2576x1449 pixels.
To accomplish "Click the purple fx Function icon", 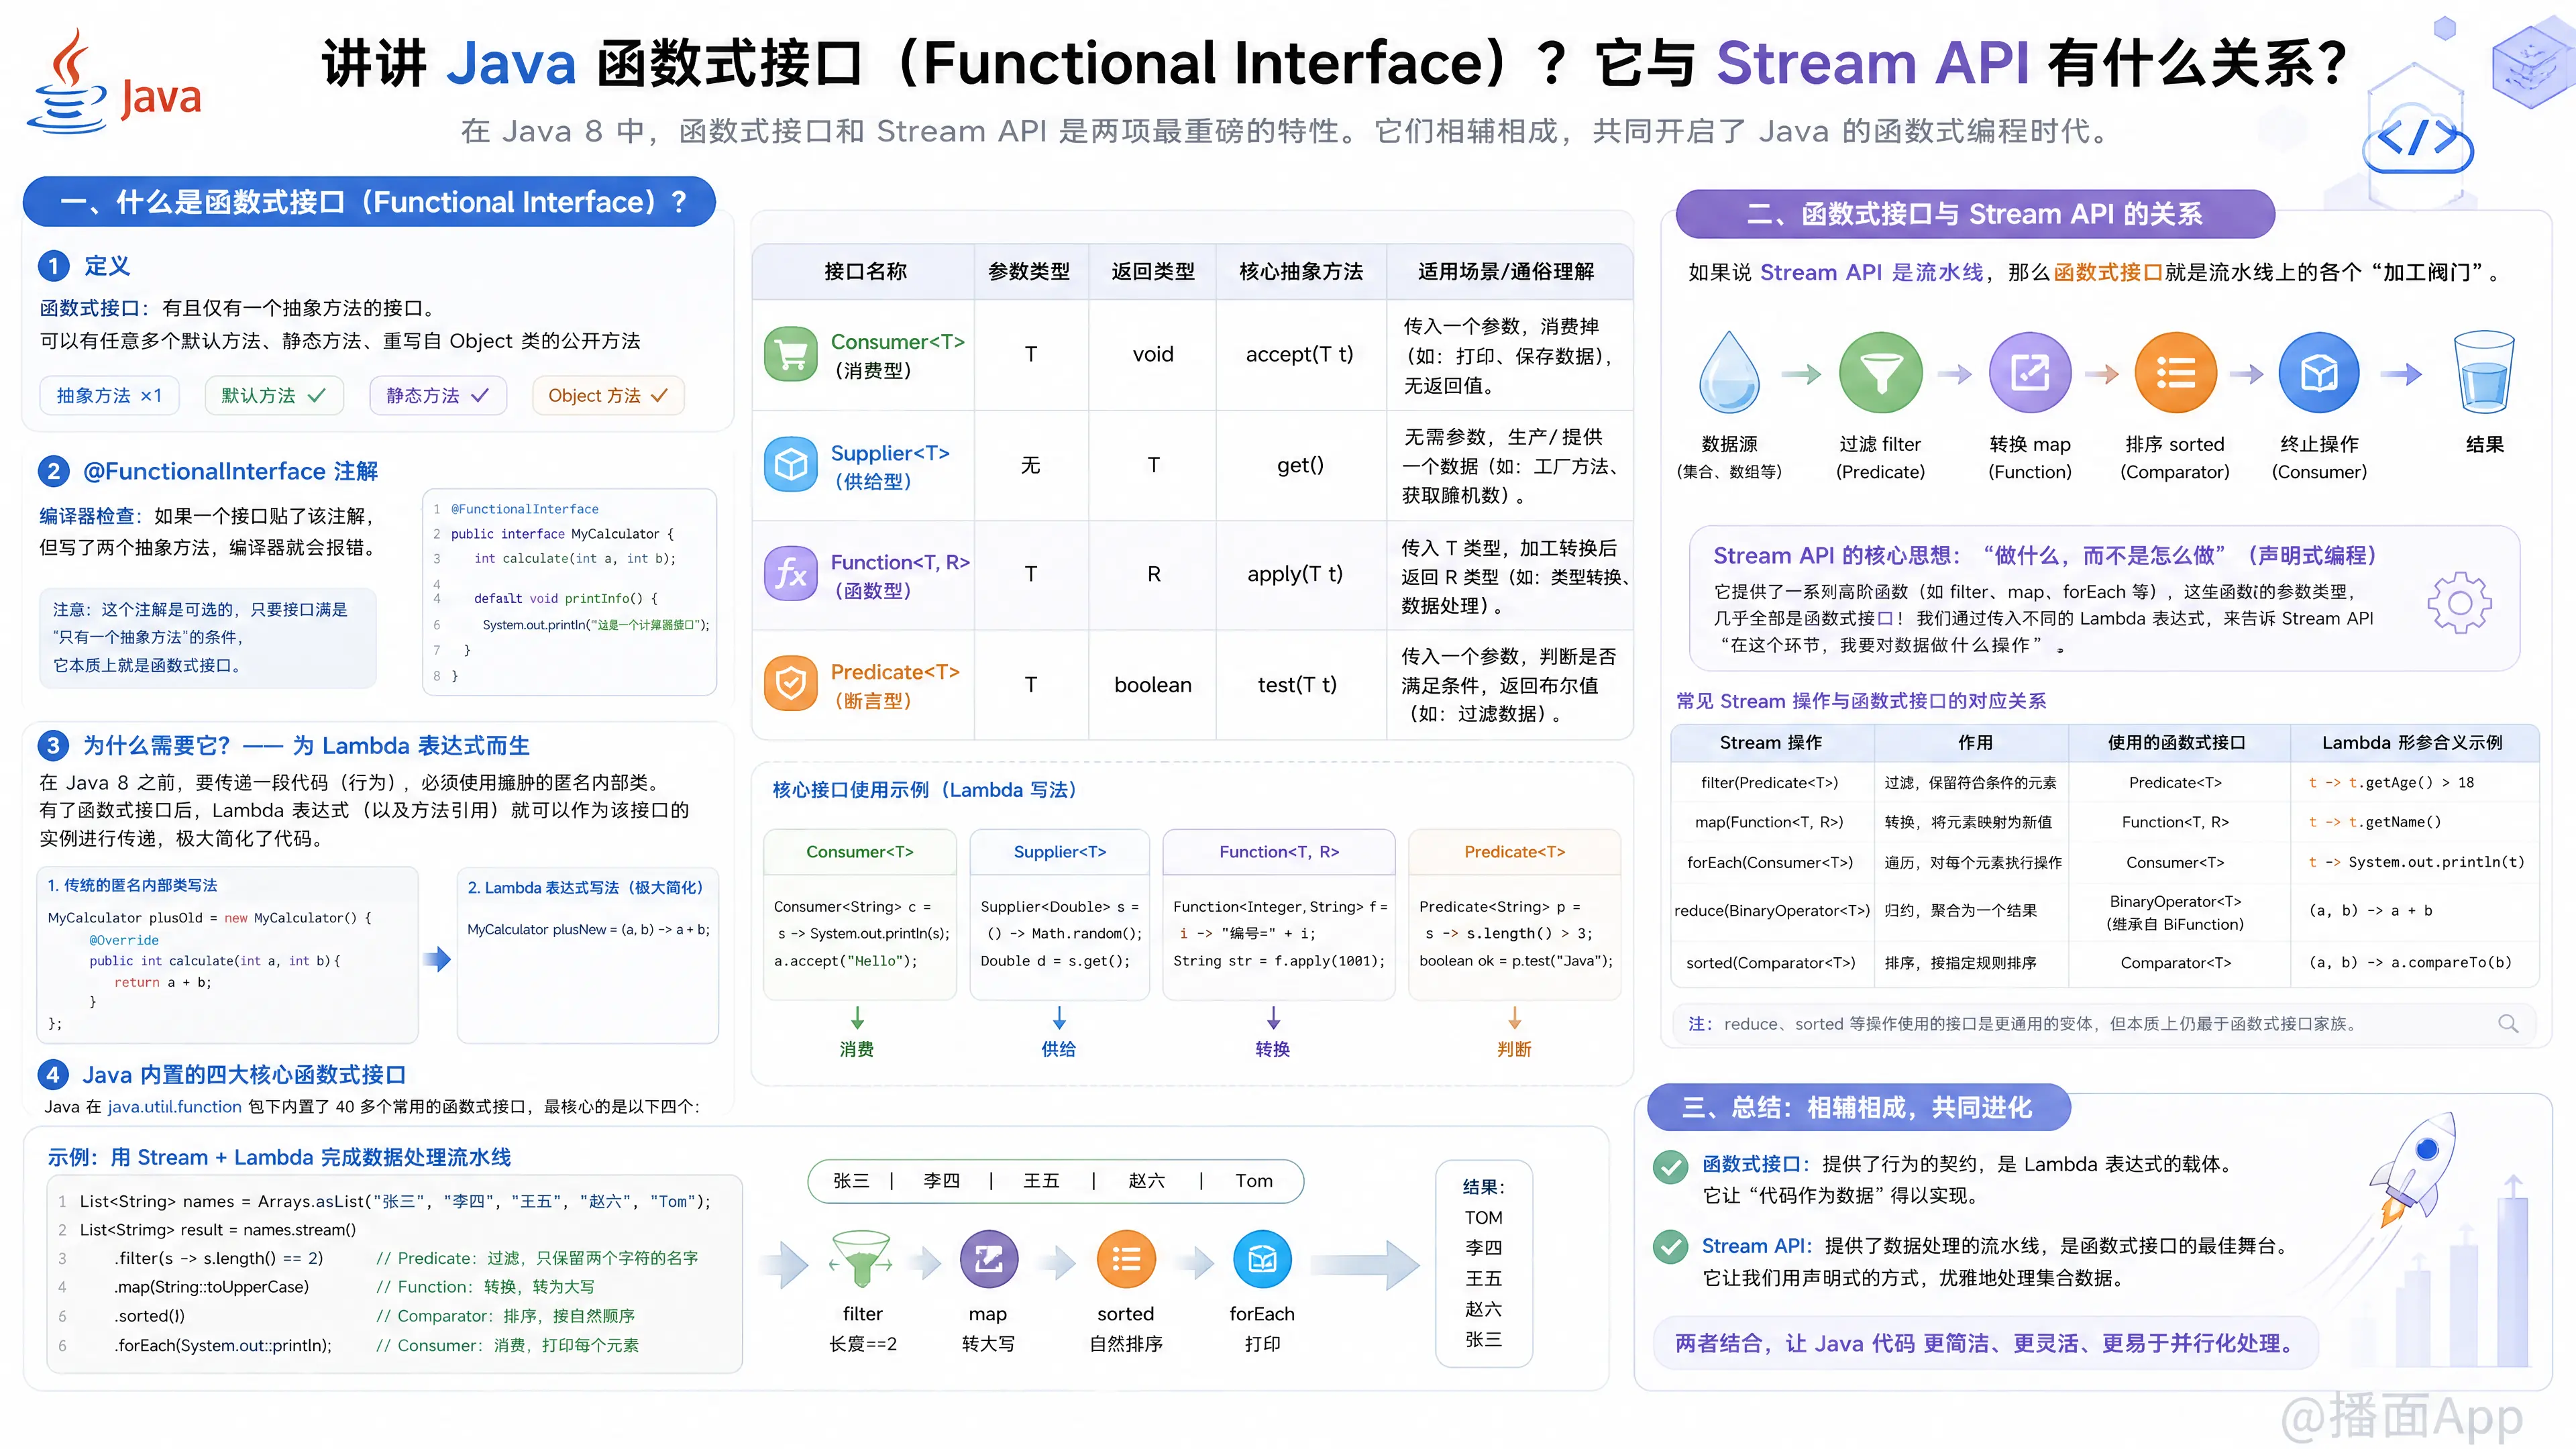I will (x=791, y=573).
